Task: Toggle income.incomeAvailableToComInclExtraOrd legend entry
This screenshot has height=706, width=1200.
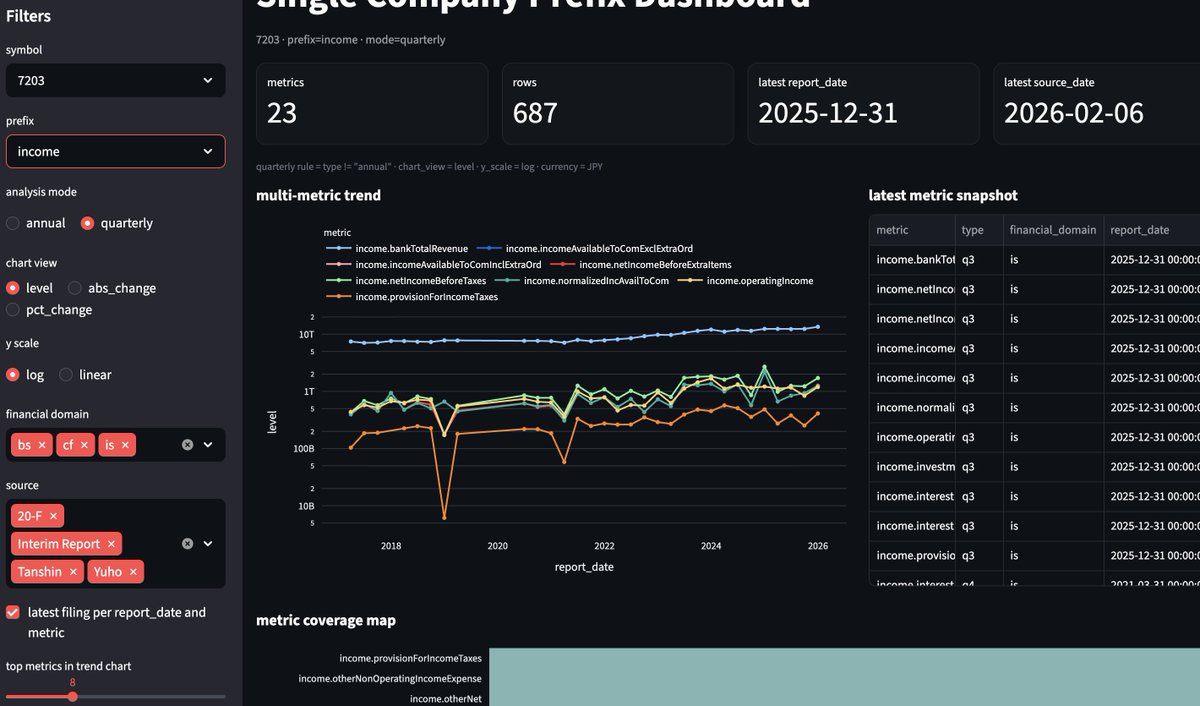Action: click(434, 265)
